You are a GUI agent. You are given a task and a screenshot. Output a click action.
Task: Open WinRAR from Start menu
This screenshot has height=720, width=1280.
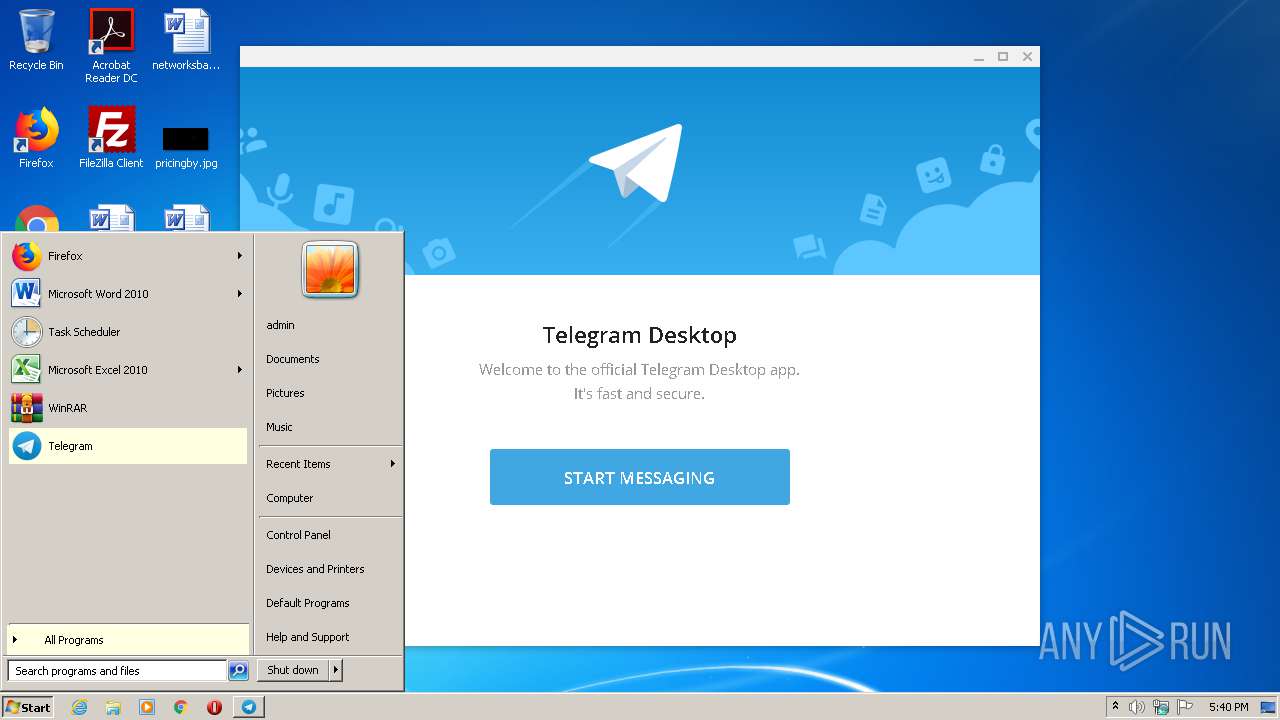click(x=127, y=408)
